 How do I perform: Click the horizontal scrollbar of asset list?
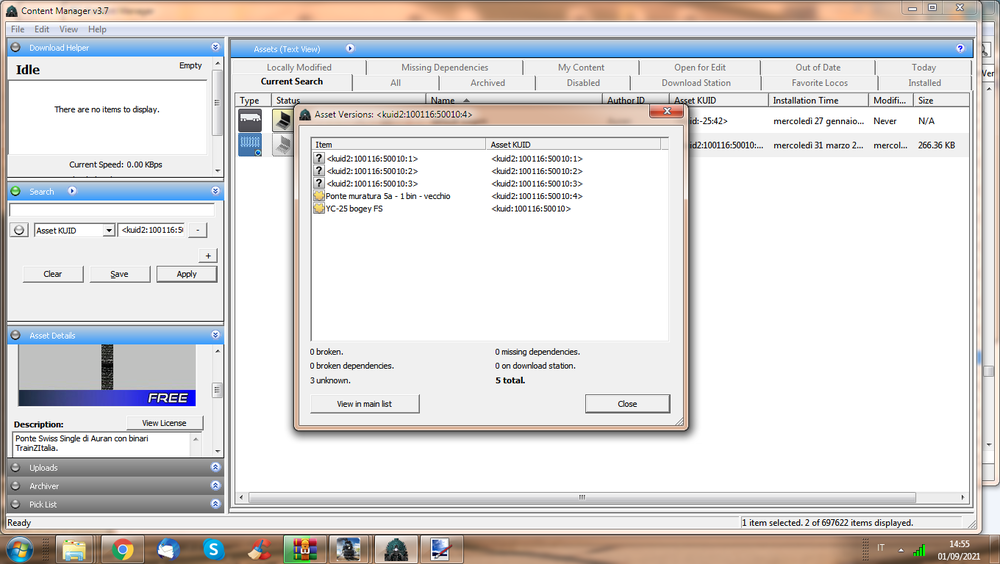(x=582, y=497)
